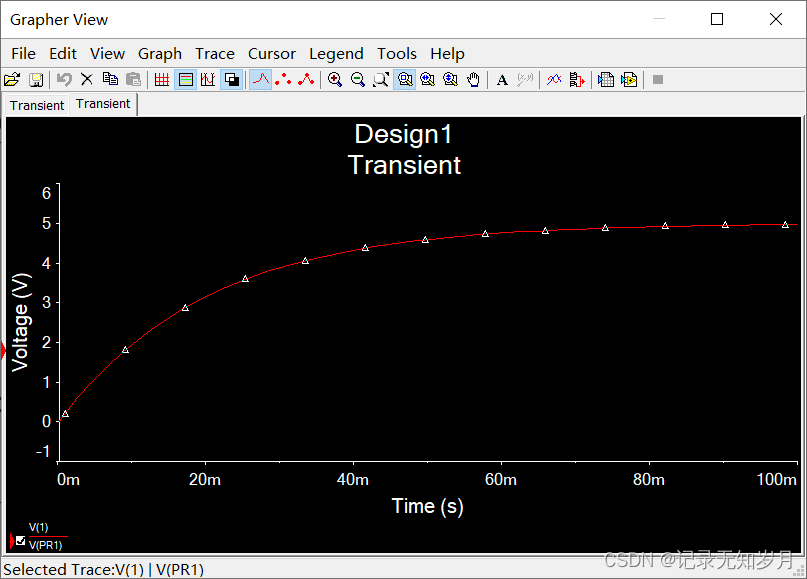The height and width of the screenshot is (579, 807).
Task: Open the Legend menu
Action: pyautogui.click(x=336, y=54)
